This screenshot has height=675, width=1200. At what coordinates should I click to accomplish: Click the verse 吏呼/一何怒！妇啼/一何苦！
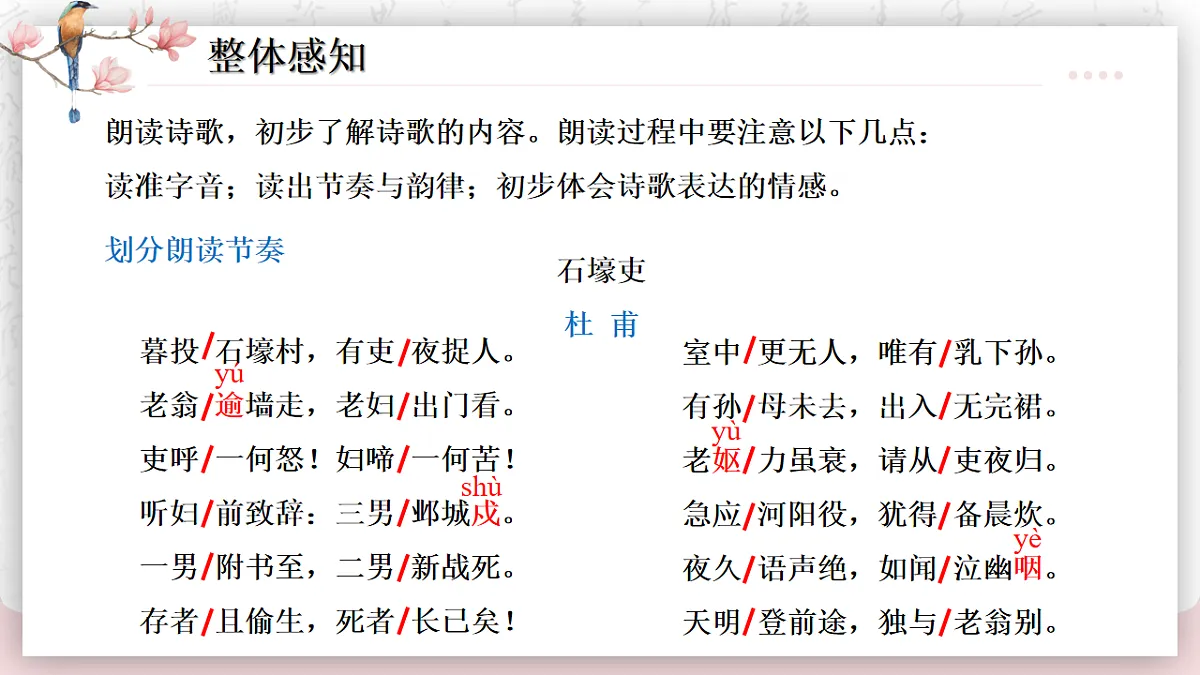pyautogui.click(x=329, y=460)
